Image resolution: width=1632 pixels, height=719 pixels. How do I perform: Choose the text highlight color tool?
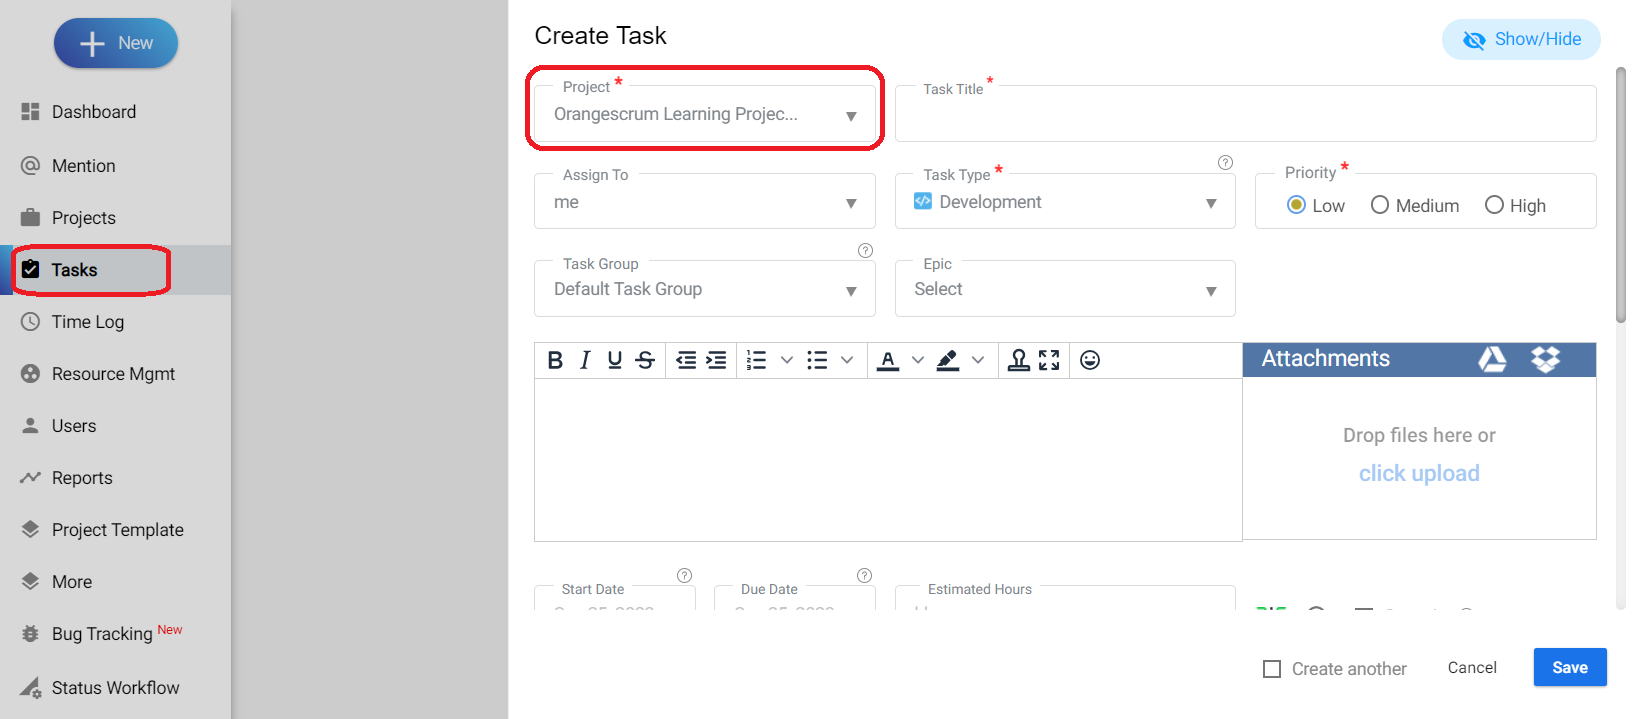[x=948, y=360]
